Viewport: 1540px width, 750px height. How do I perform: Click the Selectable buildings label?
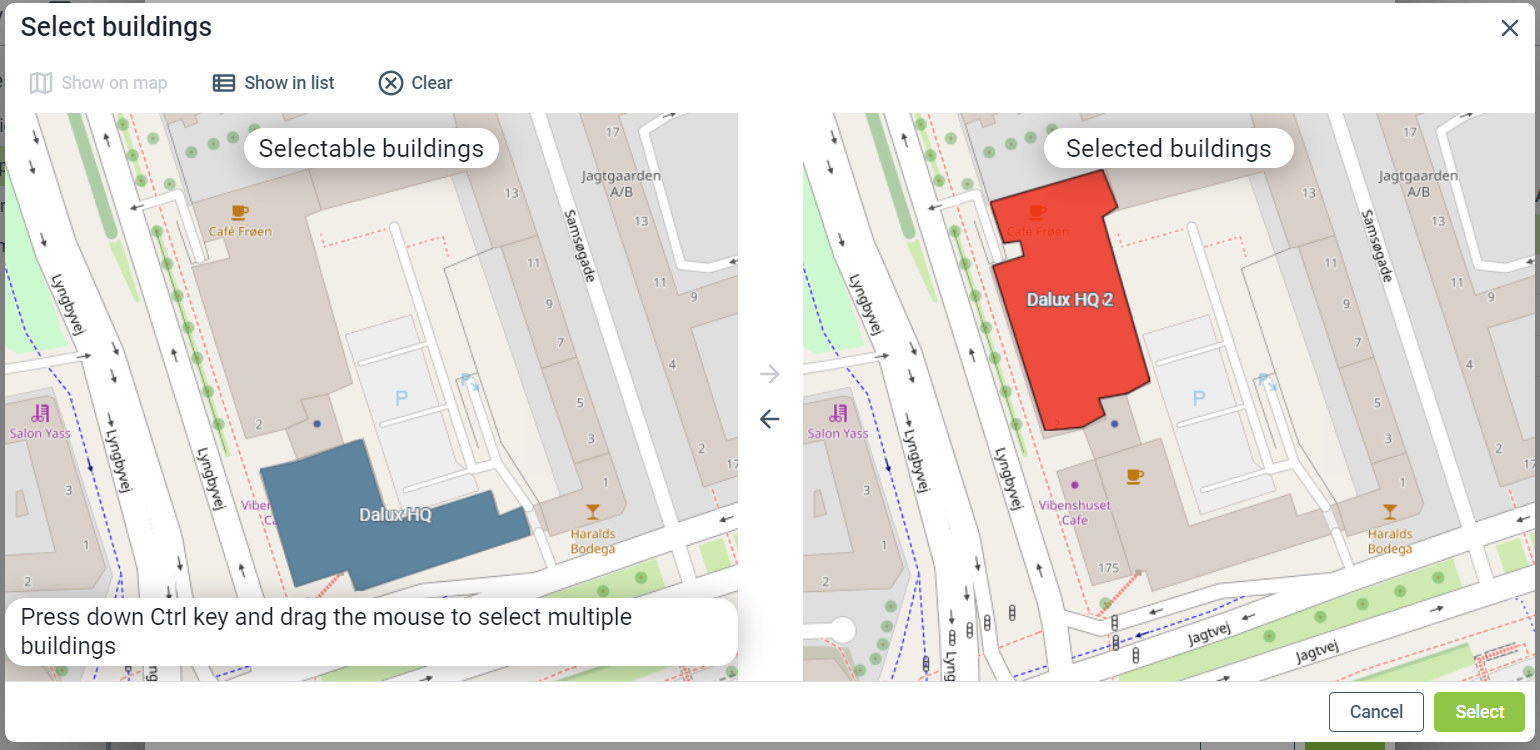[x=371, y=149]
